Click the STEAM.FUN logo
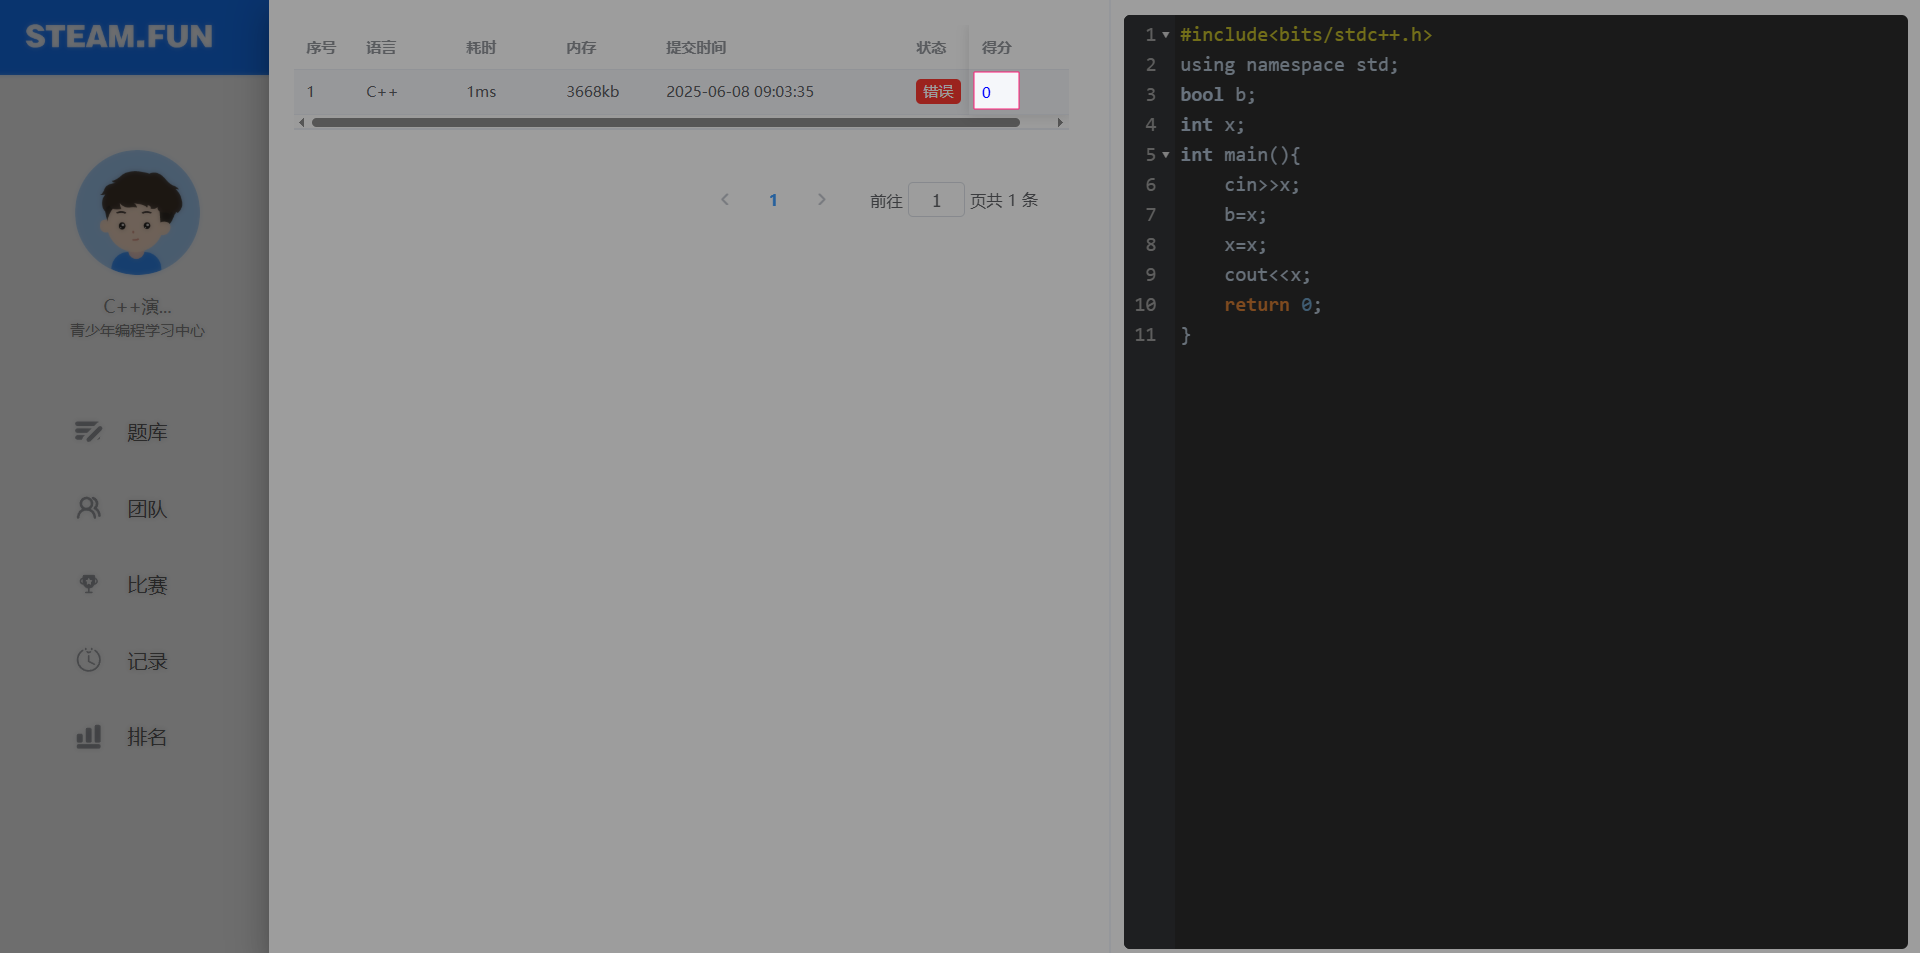The width and height of the screenshot is (1920, 953). [x=119, y=37]
